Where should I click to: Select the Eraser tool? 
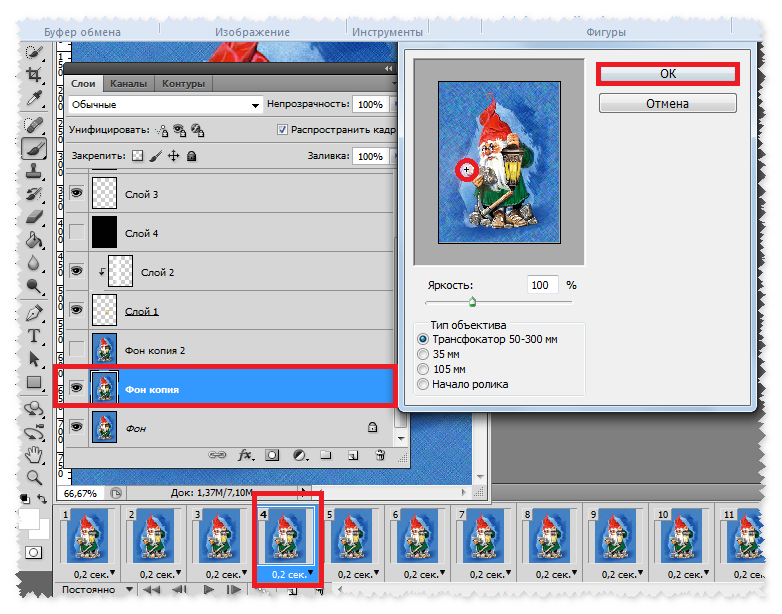[x=34, y=217]
